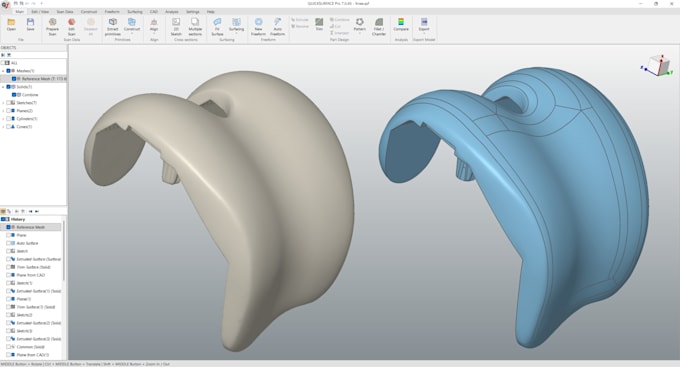
Task: Click the Save button
Action: [30, 24]
